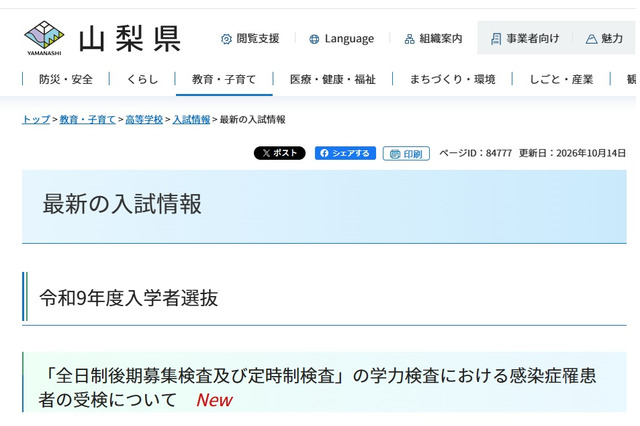Screen dimensions: 640x426
Task: Click the red New label
Action: (x=214, y=400)
